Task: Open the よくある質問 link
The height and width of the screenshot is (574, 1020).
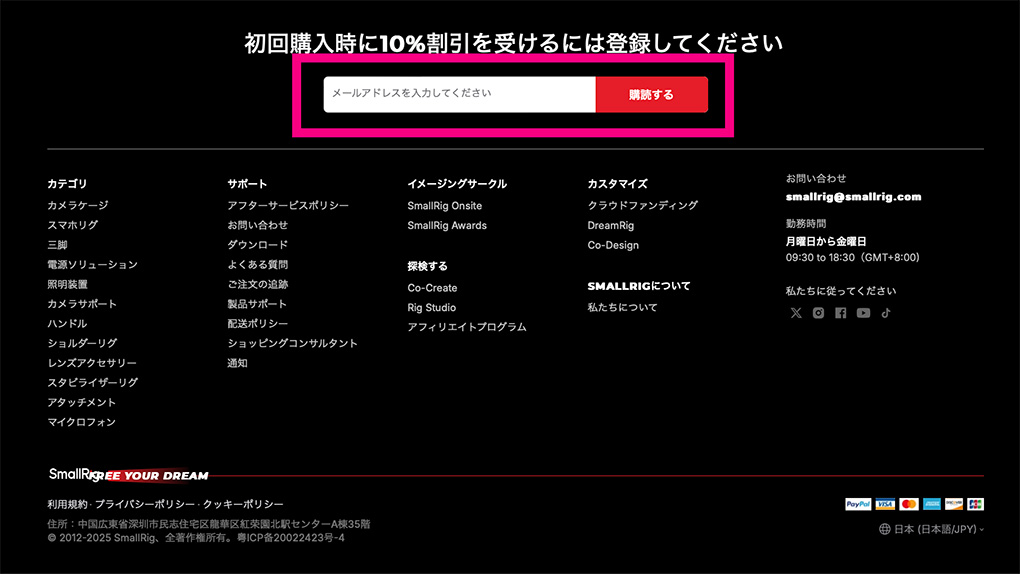Action: coord(258,264)
